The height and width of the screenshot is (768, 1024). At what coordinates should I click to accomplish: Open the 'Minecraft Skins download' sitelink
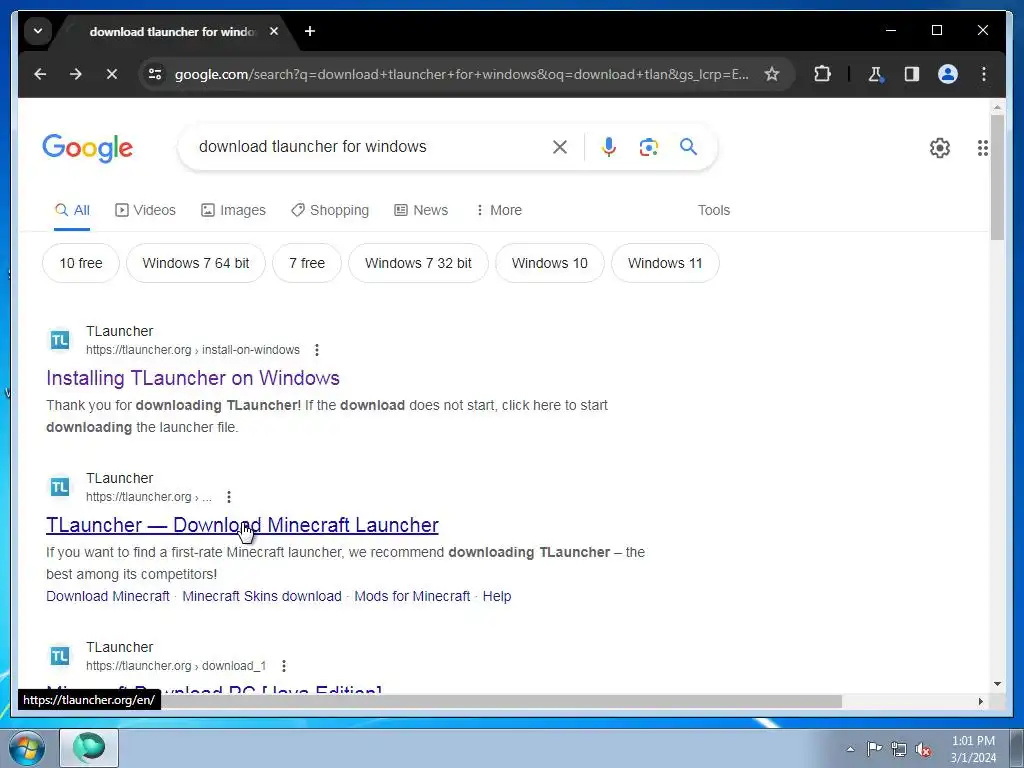point(262,596)
